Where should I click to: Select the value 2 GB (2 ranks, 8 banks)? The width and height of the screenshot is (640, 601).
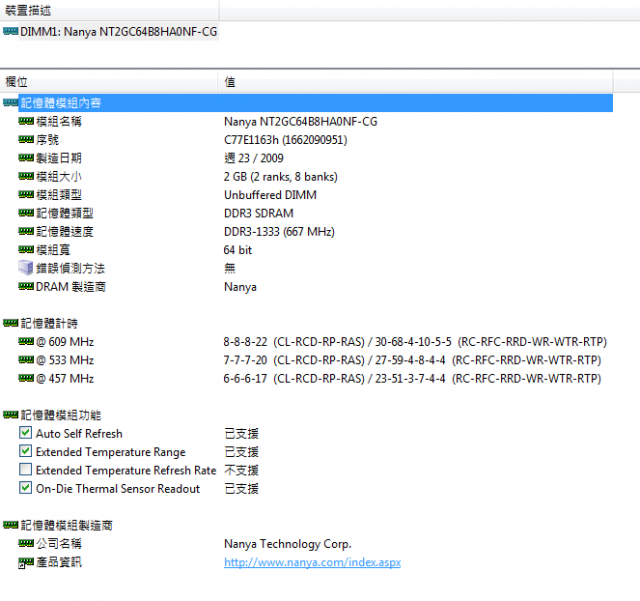pos(280,176)
